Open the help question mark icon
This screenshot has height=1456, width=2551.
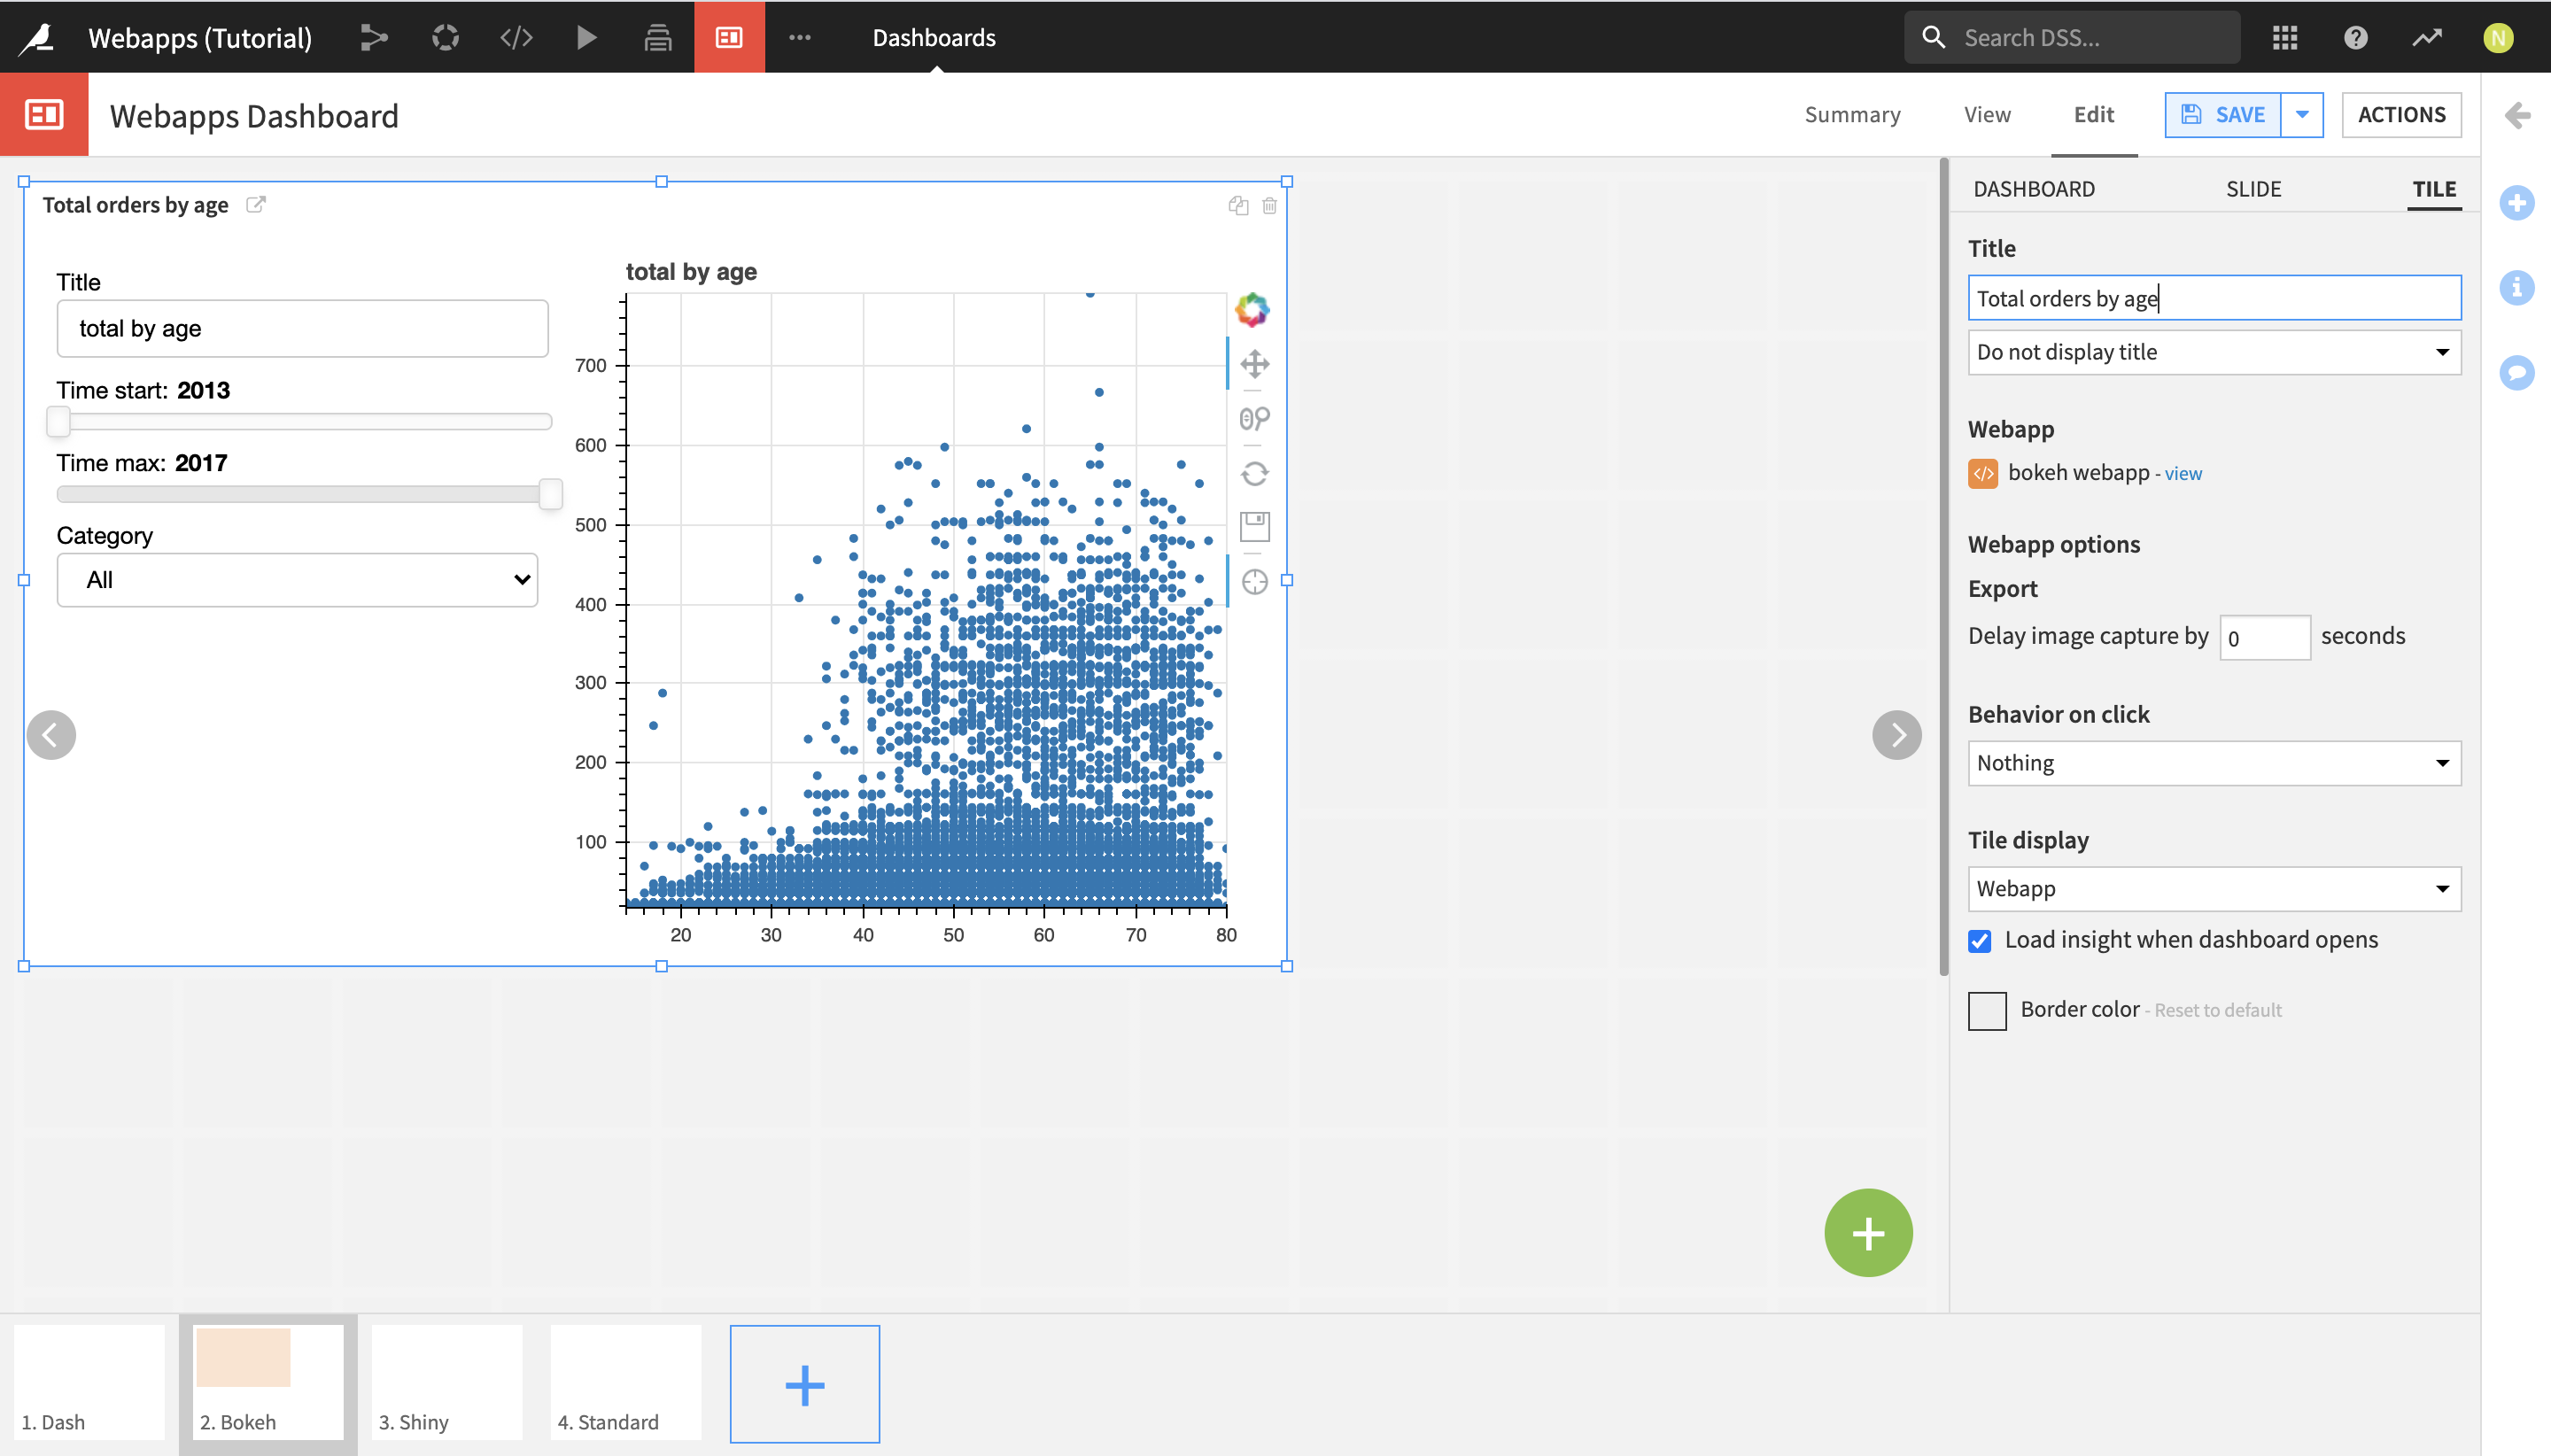pyautogui.click(x=2356, y=38)
